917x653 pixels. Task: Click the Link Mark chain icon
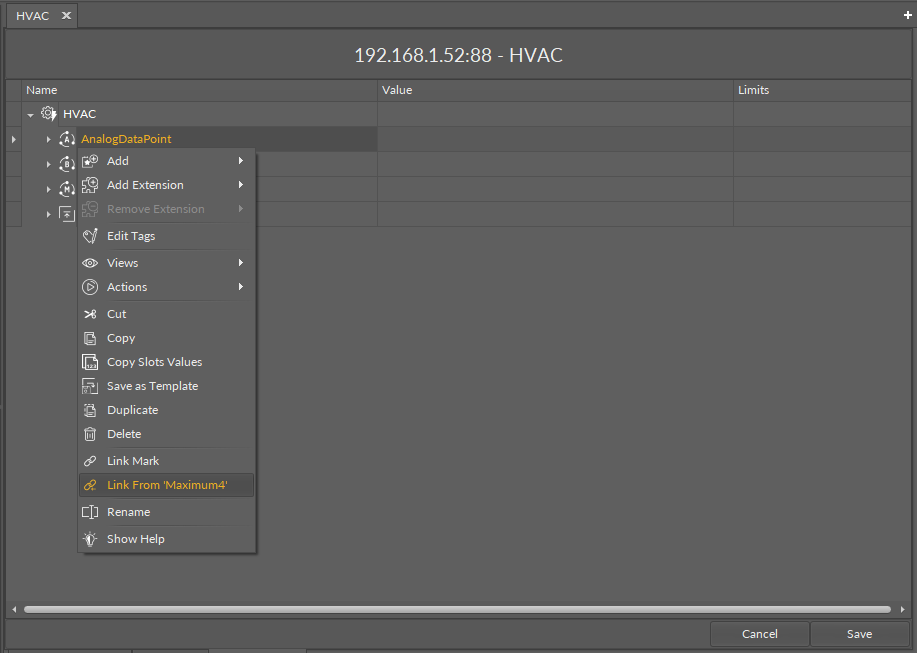tap(90, 461)
